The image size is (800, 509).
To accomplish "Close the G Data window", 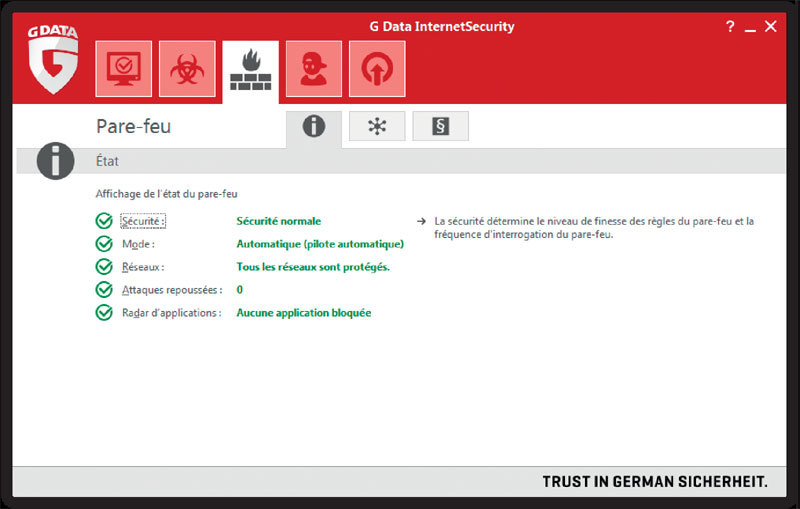I will (x=770, y=26).
